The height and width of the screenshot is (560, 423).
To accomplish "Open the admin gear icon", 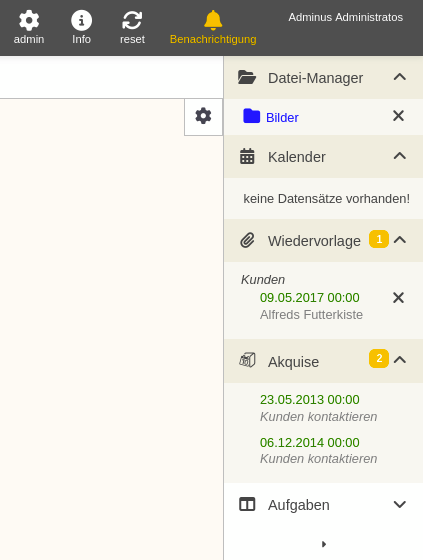I will pyautogui.click(x=29, y=20).
